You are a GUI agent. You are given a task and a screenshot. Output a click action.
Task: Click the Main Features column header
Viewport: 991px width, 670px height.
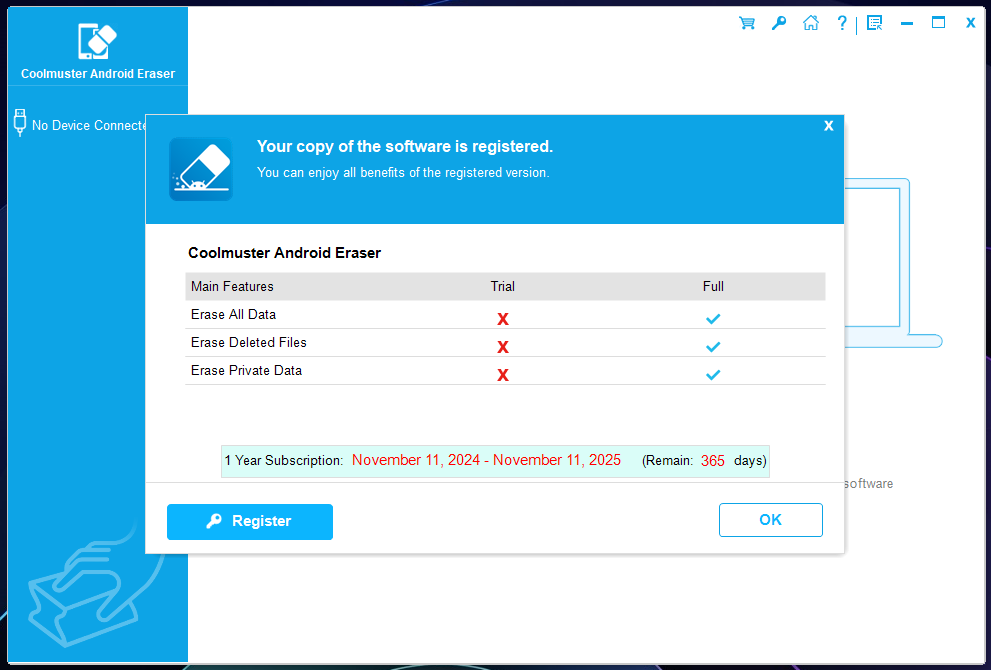pyautogui.click(x=232, y=287)
